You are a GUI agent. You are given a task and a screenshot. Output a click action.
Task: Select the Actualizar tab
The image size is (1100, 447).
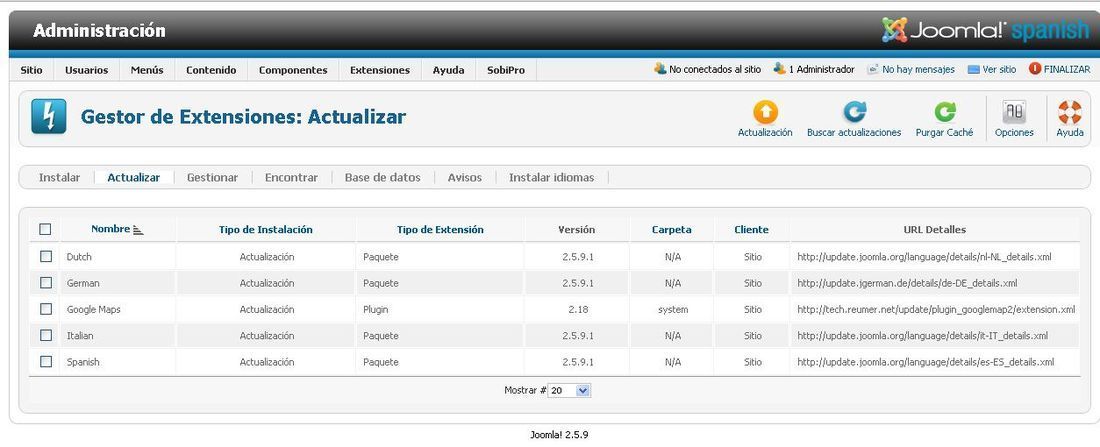point(133,178)
